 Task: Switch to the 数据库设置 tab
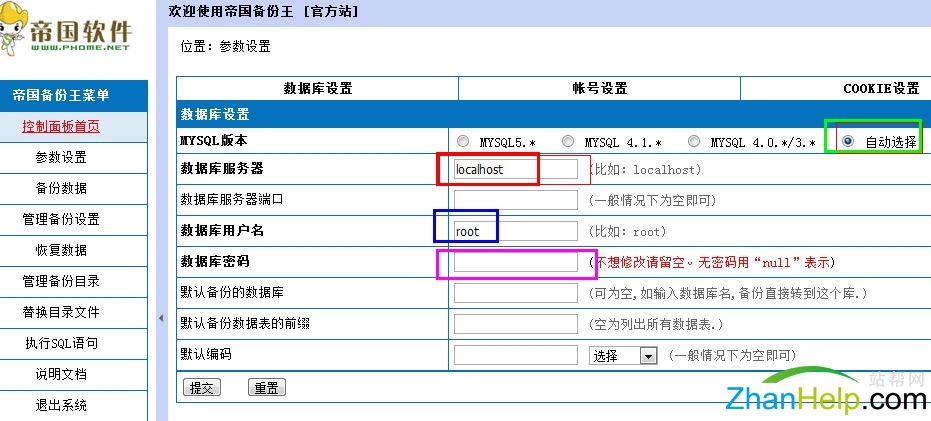[x=318, y=88]
